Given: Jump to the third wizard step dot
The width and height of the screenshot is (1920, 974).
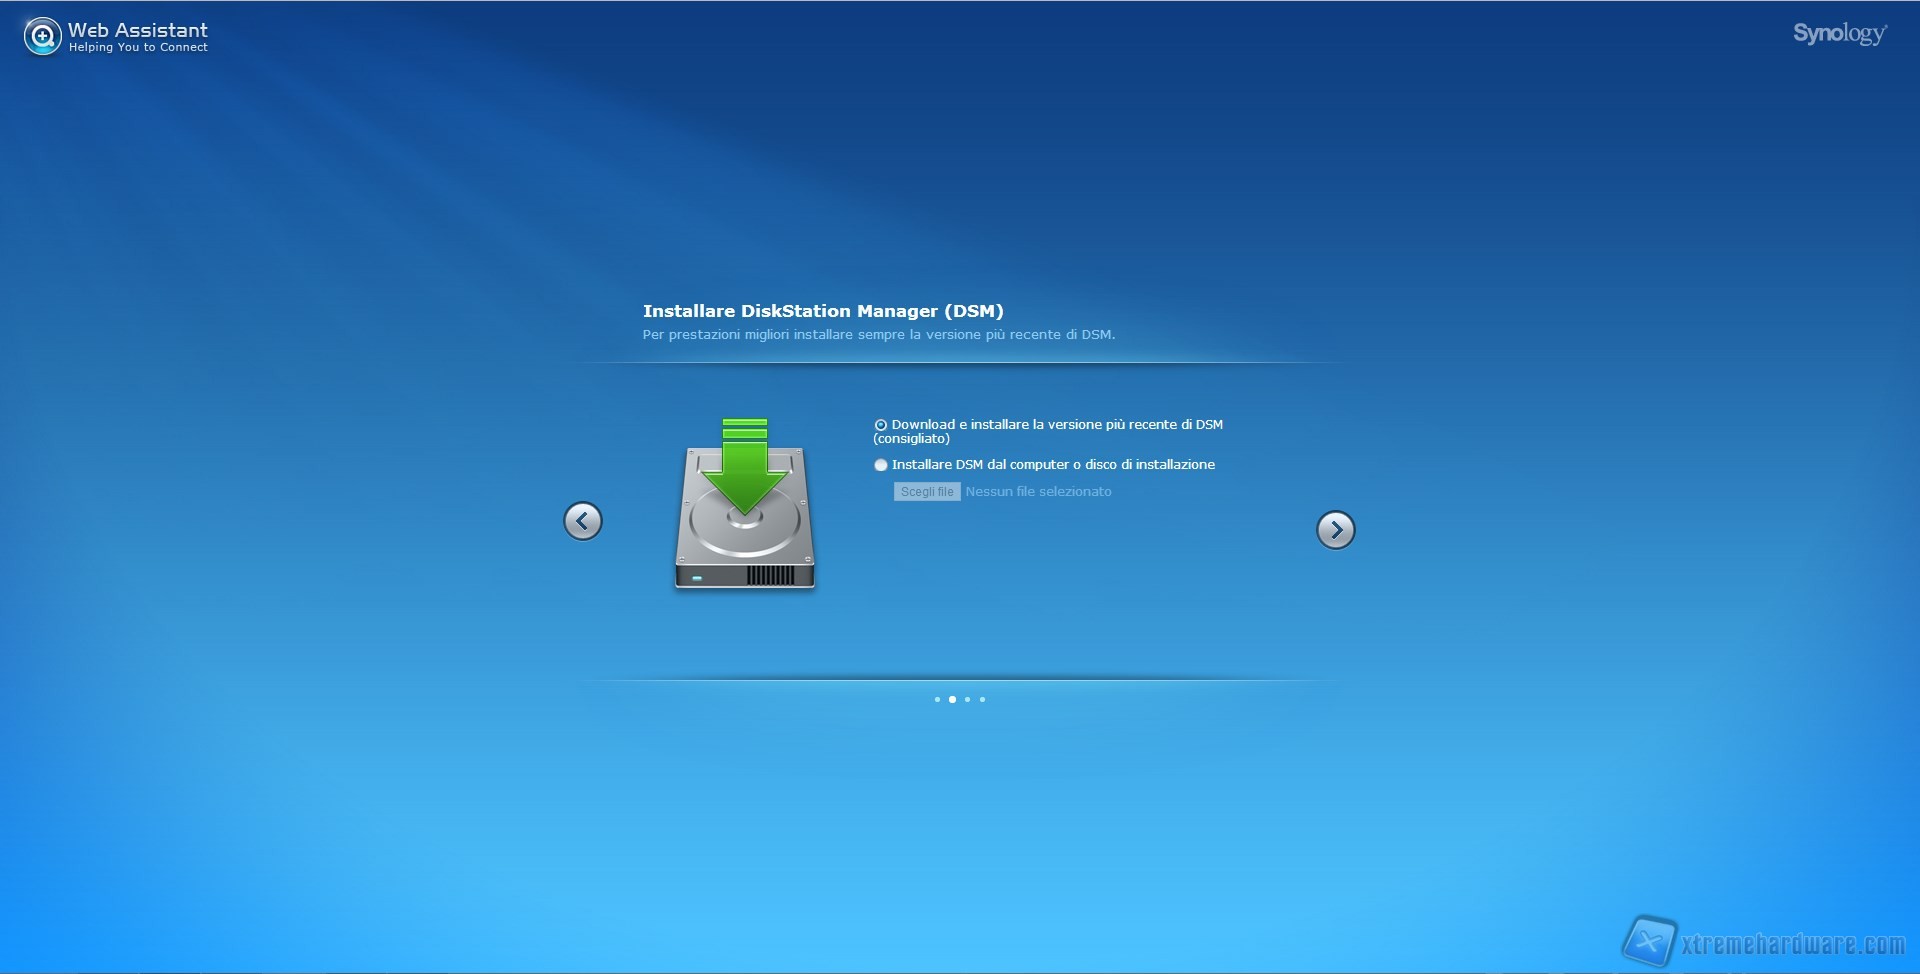Looking at the screenshot, I should [x=967, y=700].
